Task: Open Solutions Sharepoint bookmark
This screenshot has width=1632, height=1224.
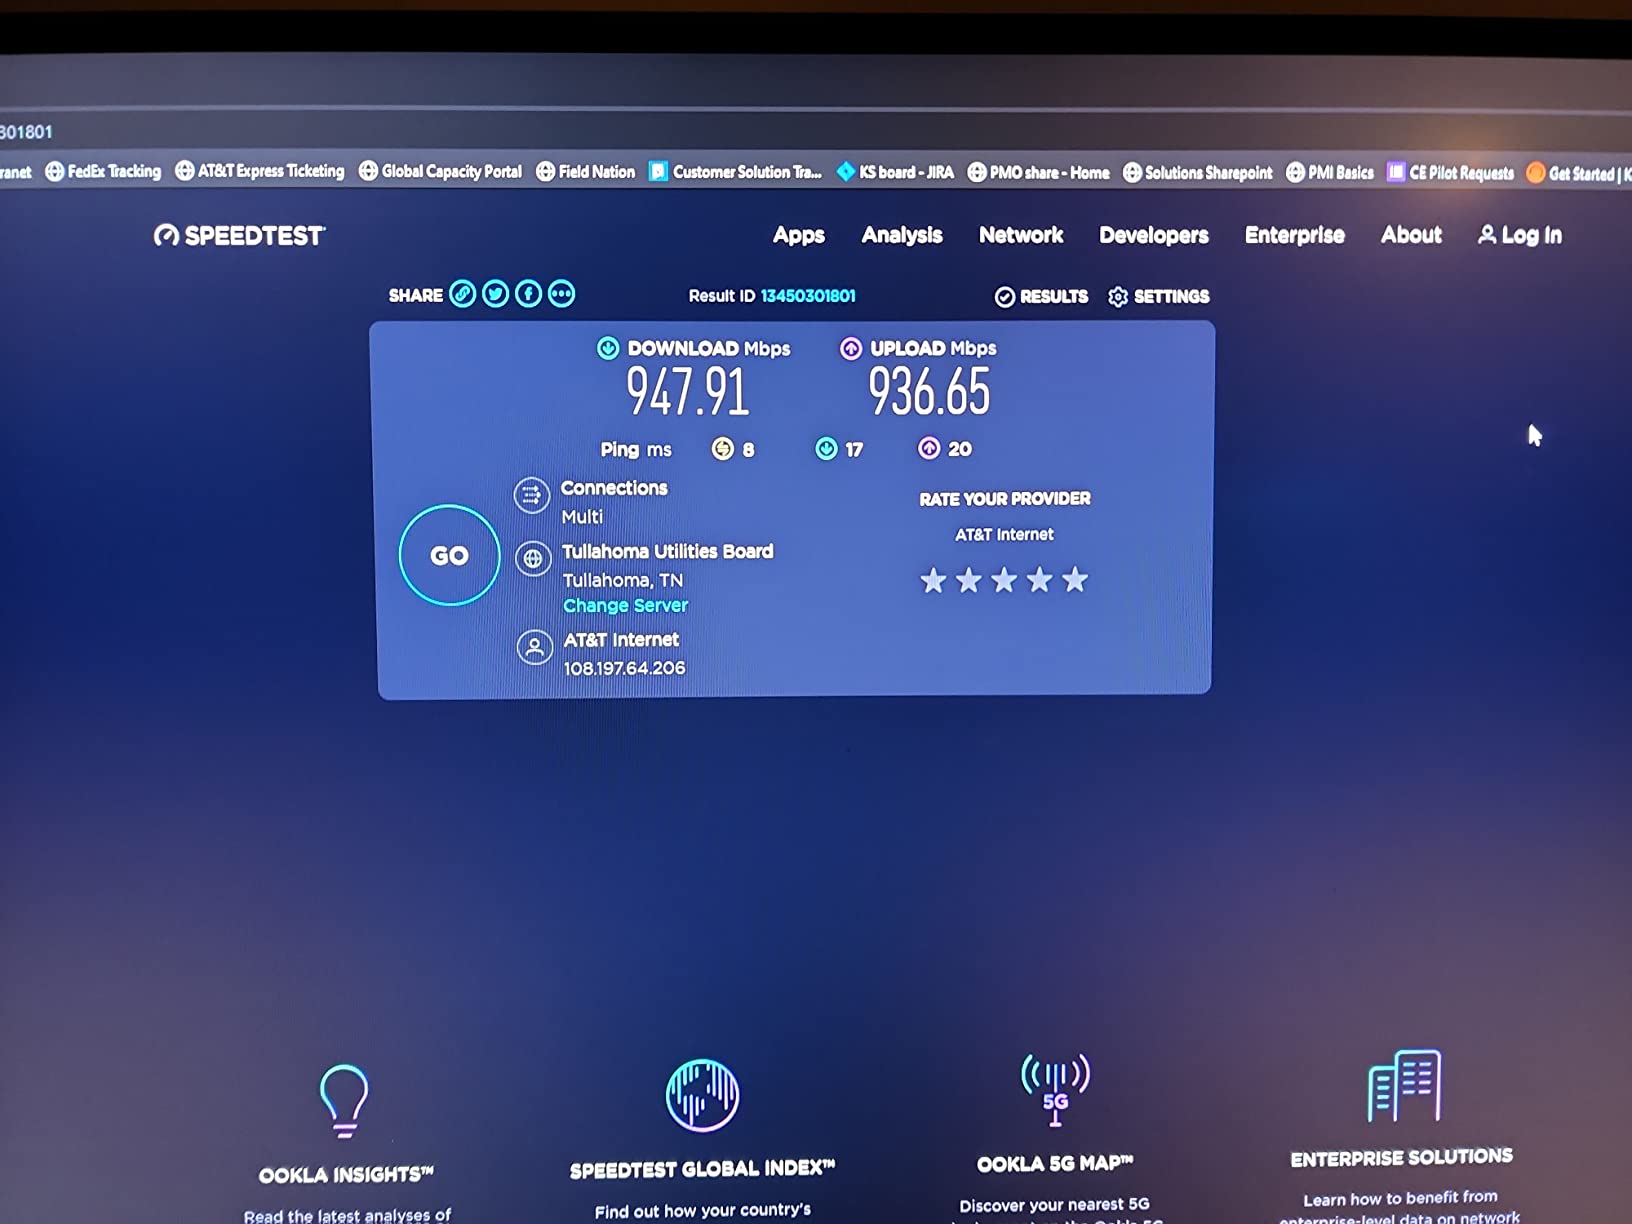Action: (1198, 173)
